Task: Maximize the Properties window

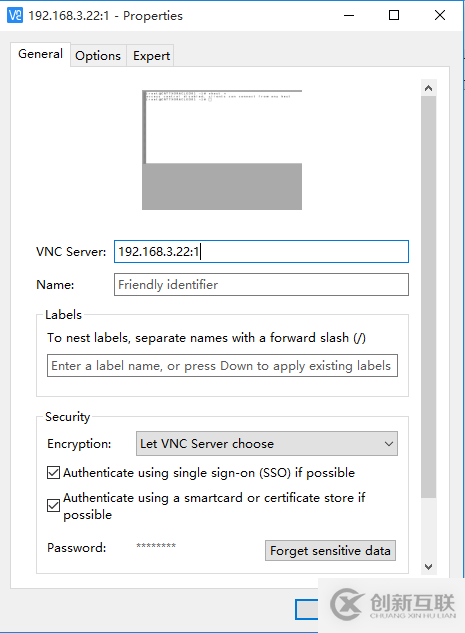Action: tap(394, 15)
